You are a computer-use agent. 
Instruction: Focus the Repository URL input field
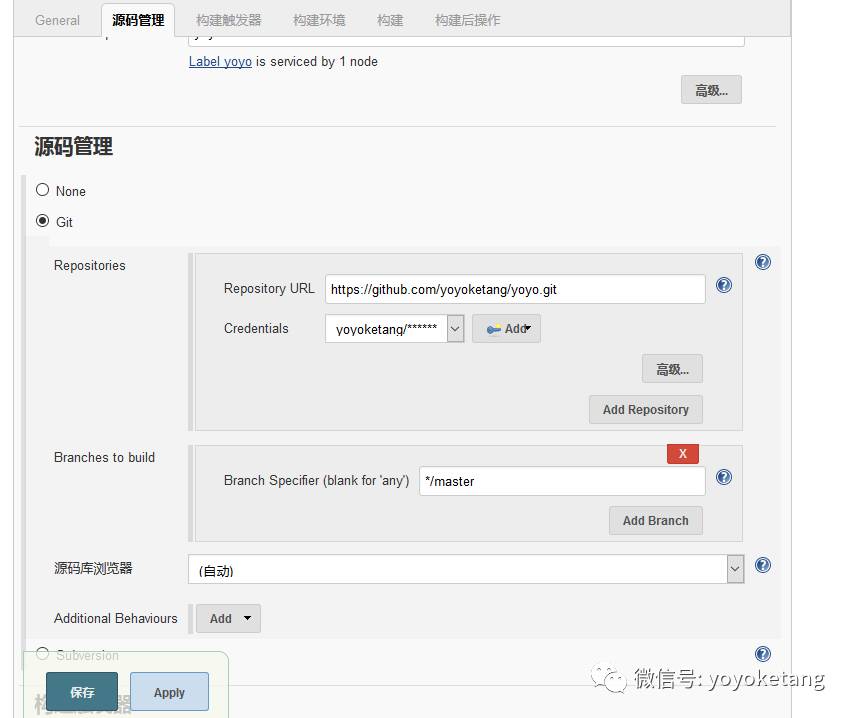coord(515,289)
